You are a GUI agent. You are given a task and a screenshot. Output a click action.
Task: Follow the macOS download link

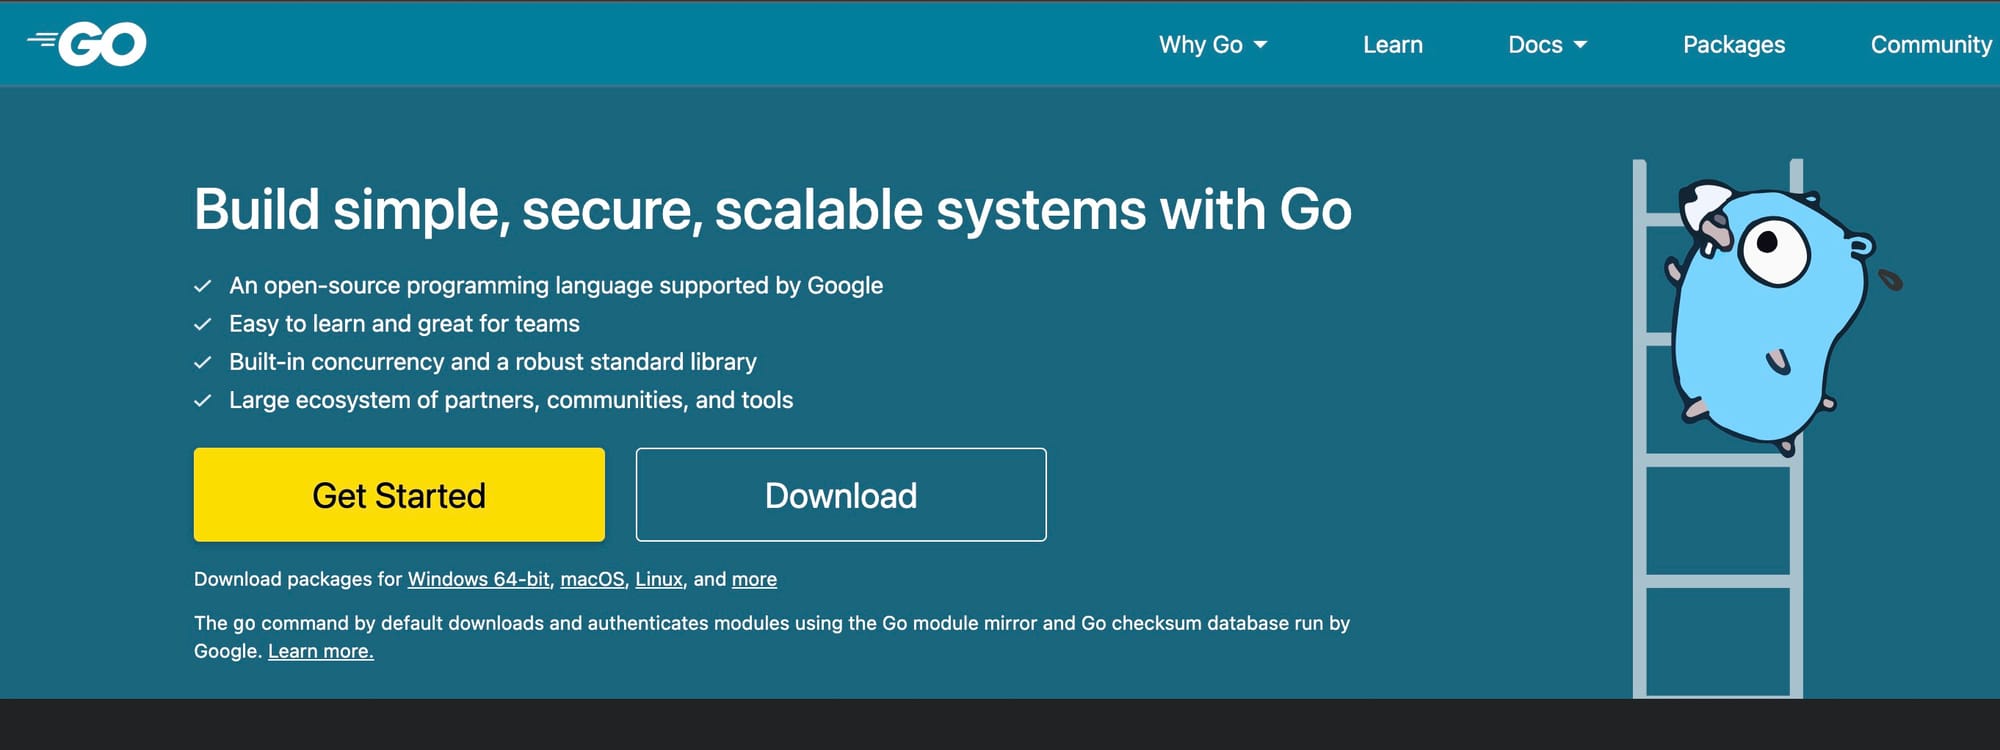point(592,579)
